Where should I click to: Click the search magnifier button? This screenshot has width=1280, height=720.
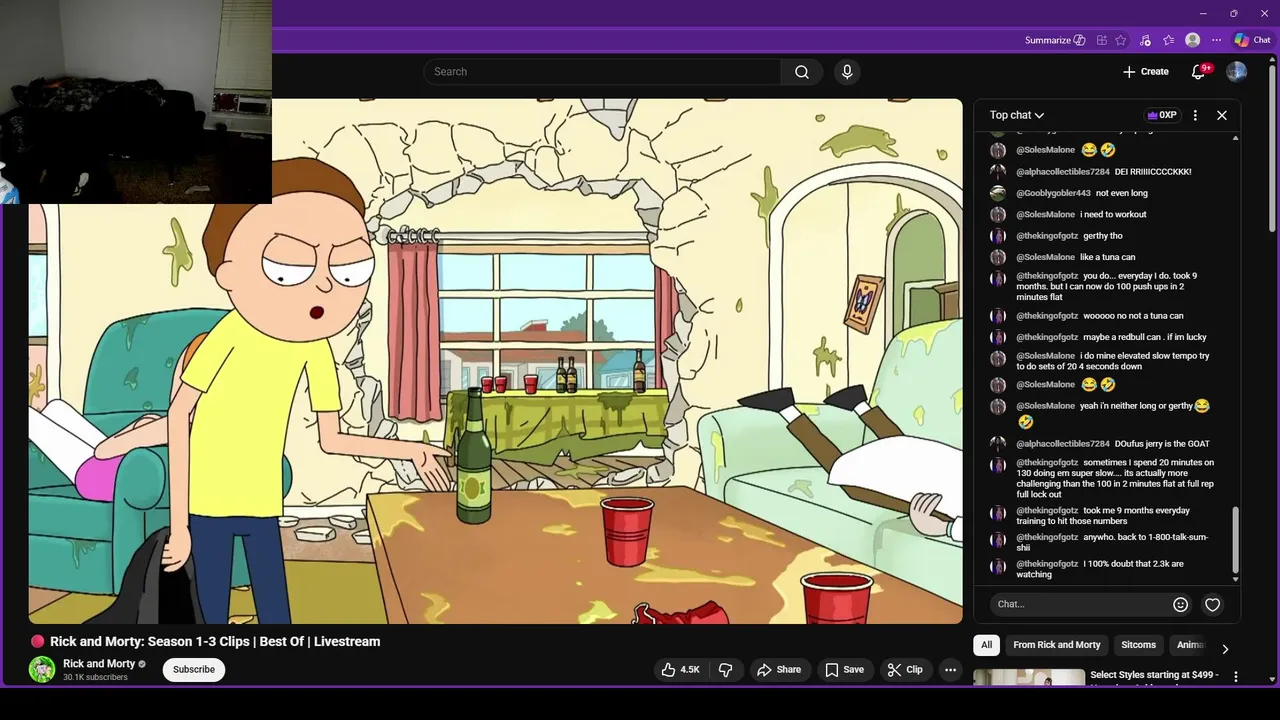tap(802, 72)
